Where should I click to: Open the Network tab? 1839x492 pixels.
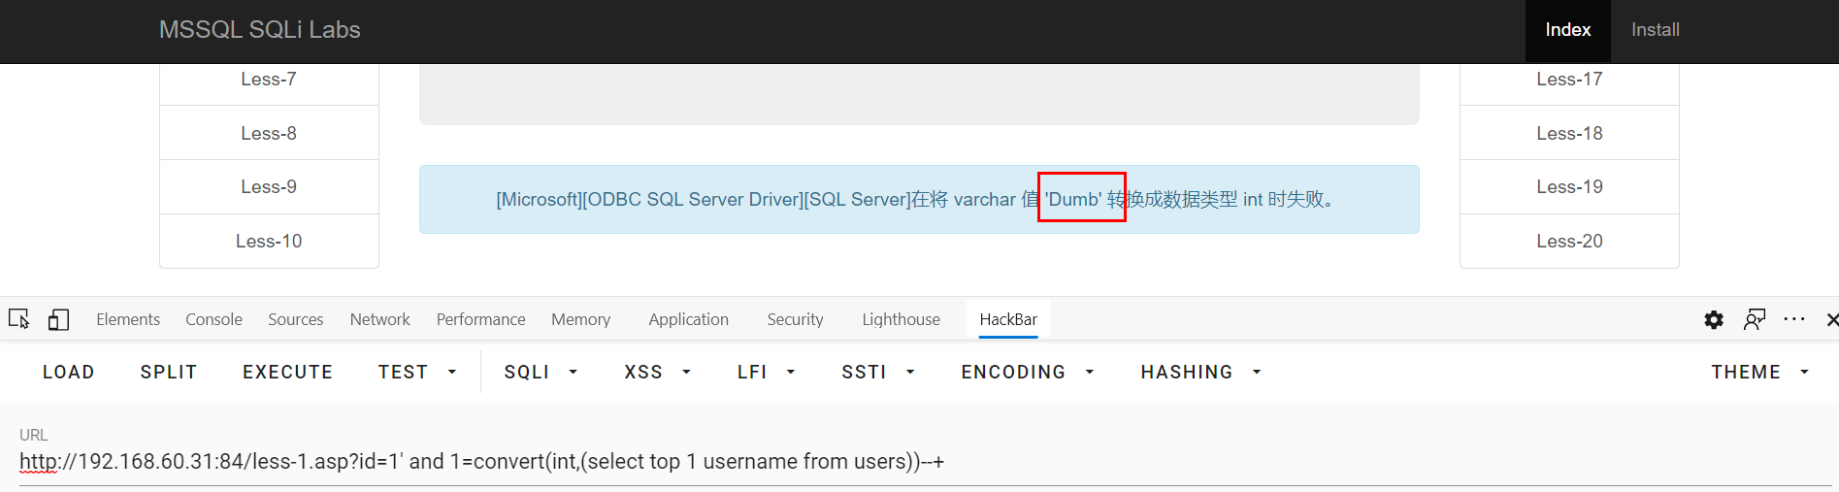[380, 319]
